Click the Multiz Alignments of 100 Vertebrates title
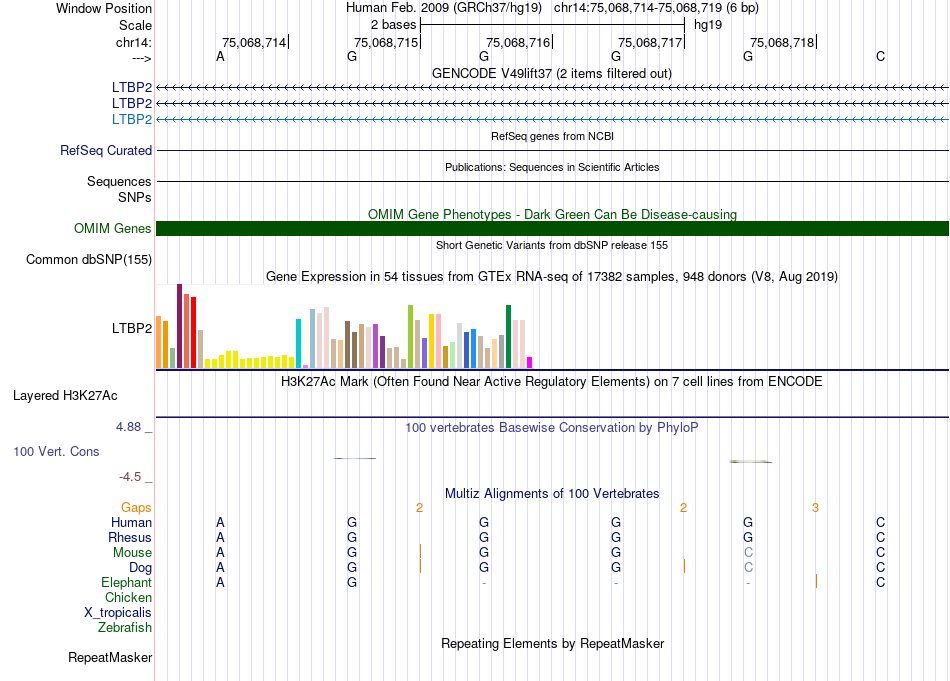The image size is (950, 681). pos(552,494)
